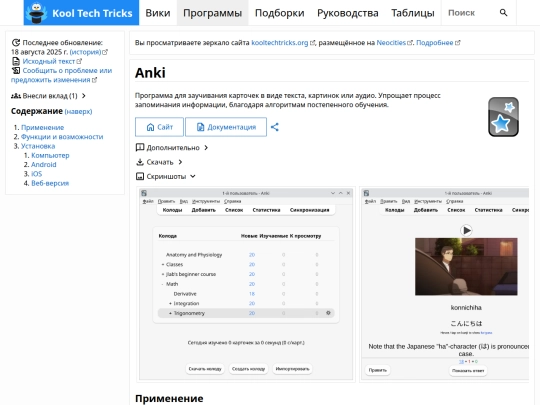
Task: Click the contributors people icon
Action: 16,96
